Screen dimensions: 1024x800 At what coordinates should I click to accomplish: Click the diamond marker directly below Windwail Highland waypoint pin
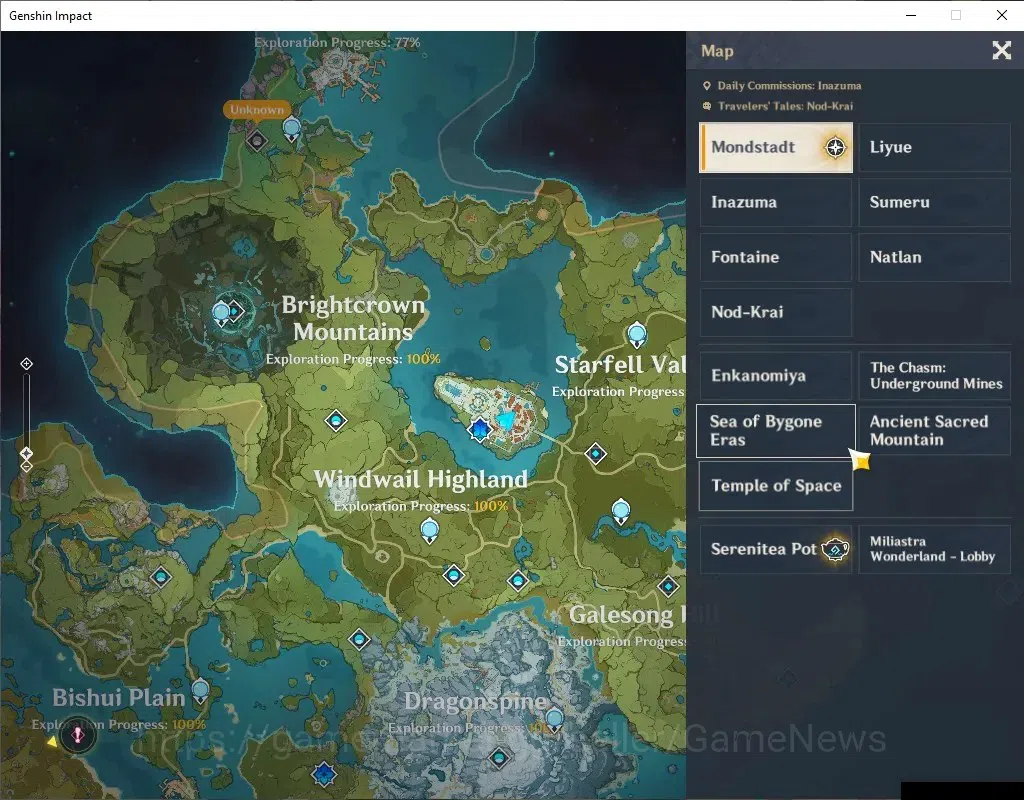click(x=454, y=575)
